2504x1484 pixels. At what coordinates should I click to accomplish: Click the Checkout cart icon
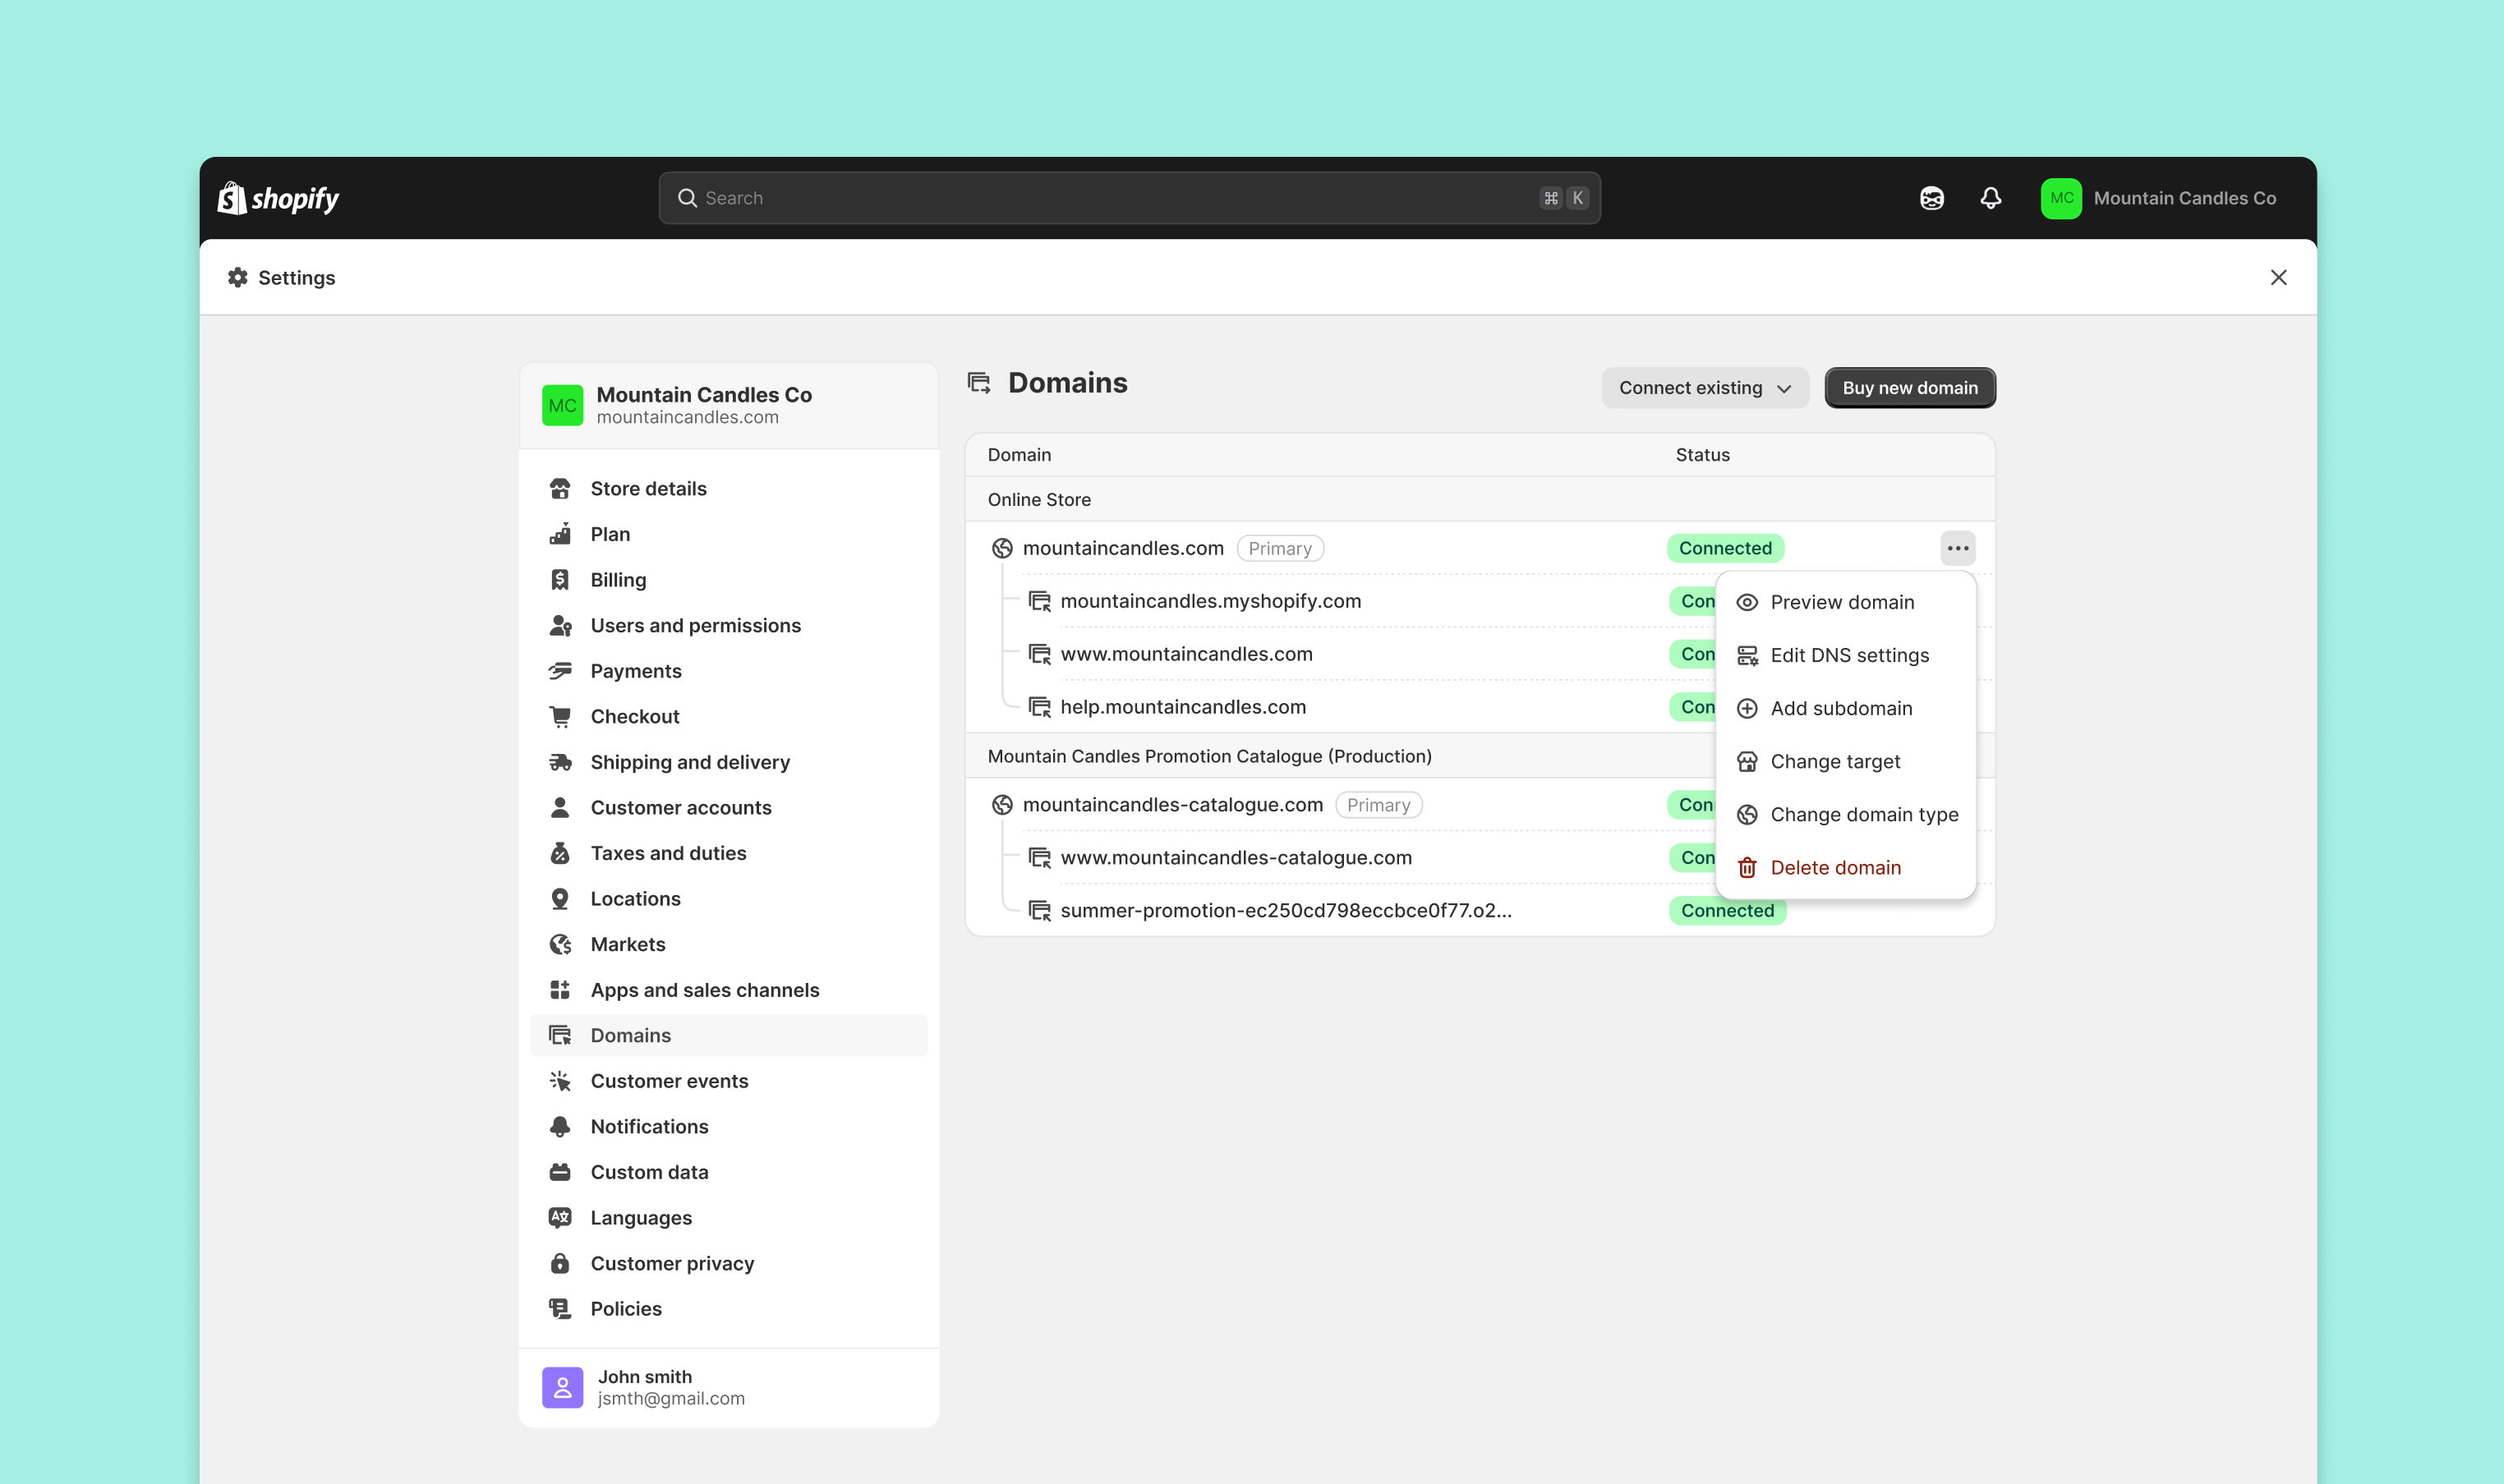560,716
